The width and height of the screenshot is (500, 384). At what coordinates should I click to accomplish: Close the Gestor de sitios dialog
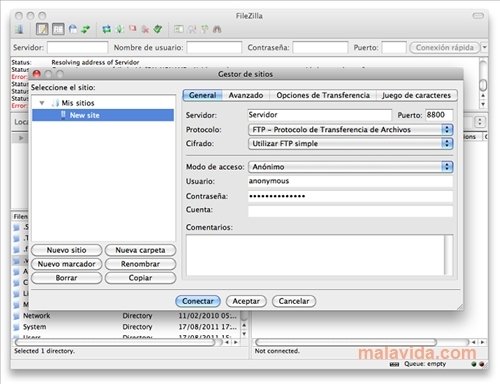tap(37, 74)
